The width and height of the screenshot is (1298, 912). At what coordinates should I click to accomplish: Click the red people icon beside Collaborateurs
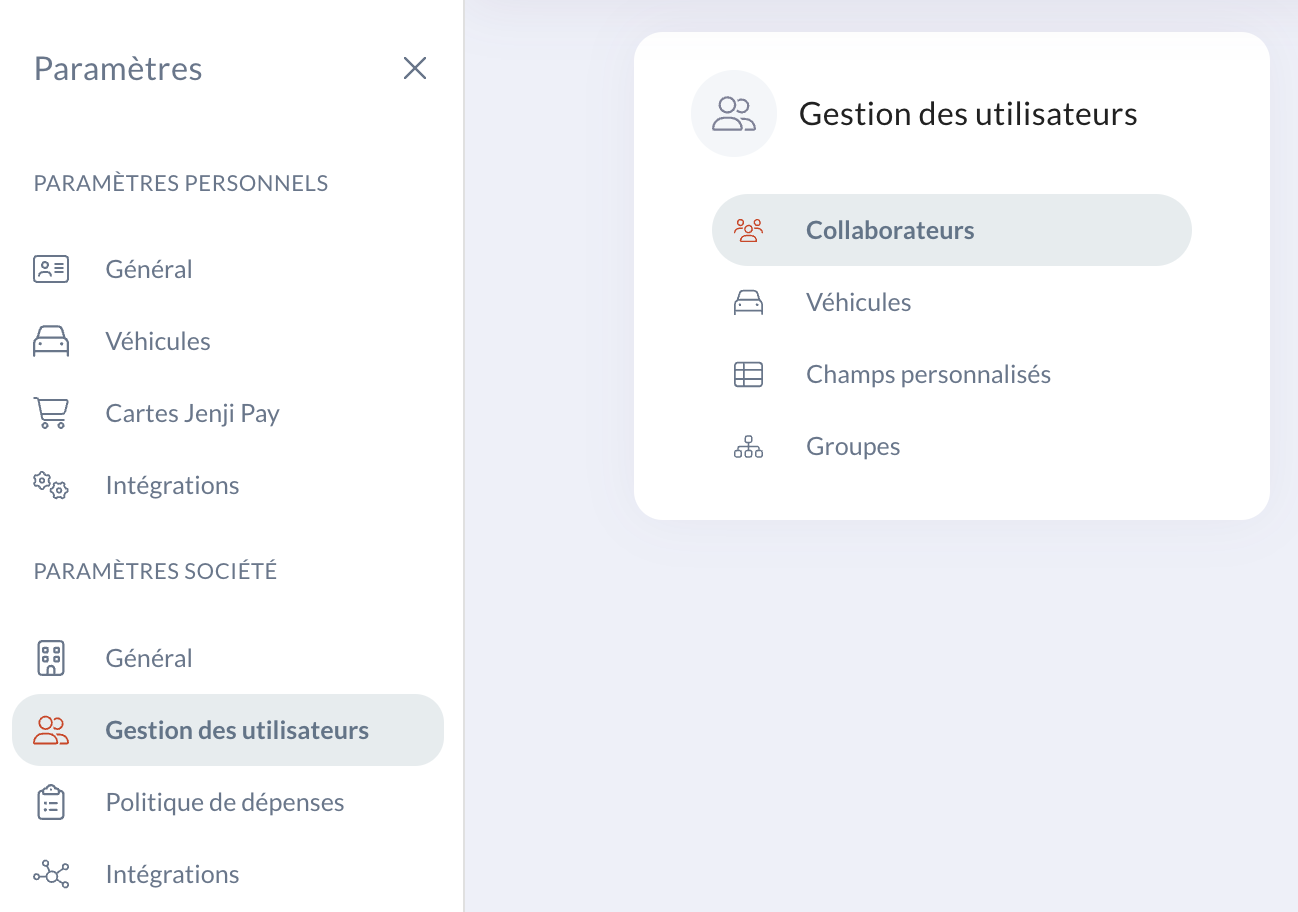[x=748, y=230]
